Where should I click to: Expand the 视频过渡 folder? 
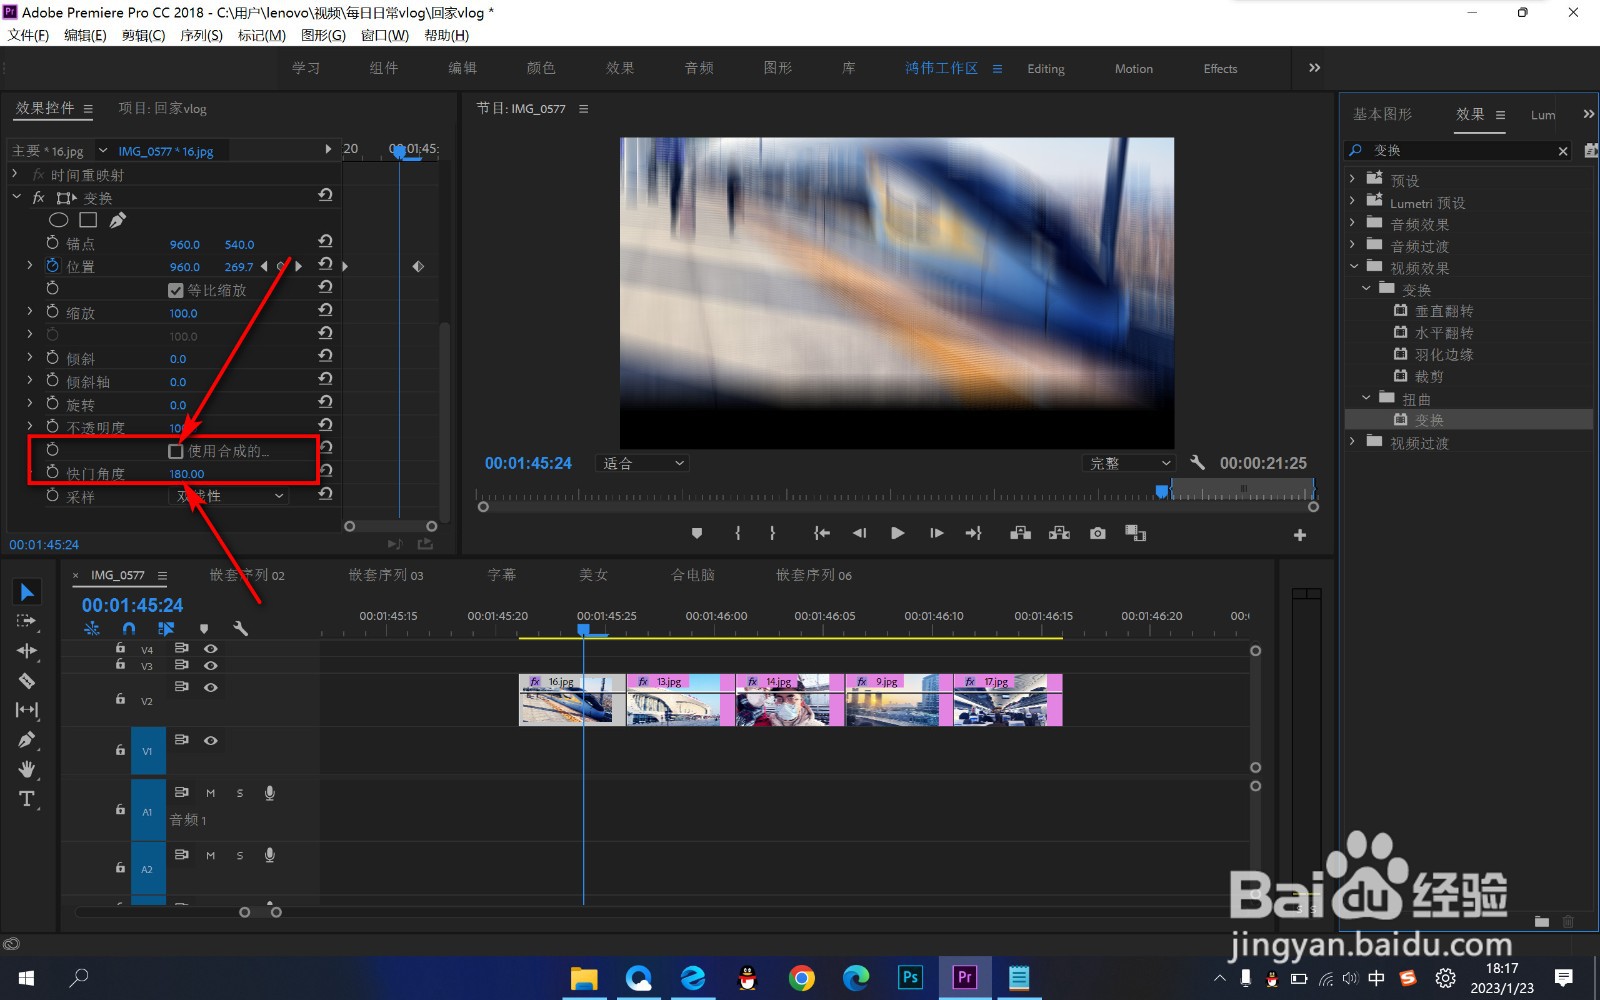pyautogui.click(x=1353, y=441)
